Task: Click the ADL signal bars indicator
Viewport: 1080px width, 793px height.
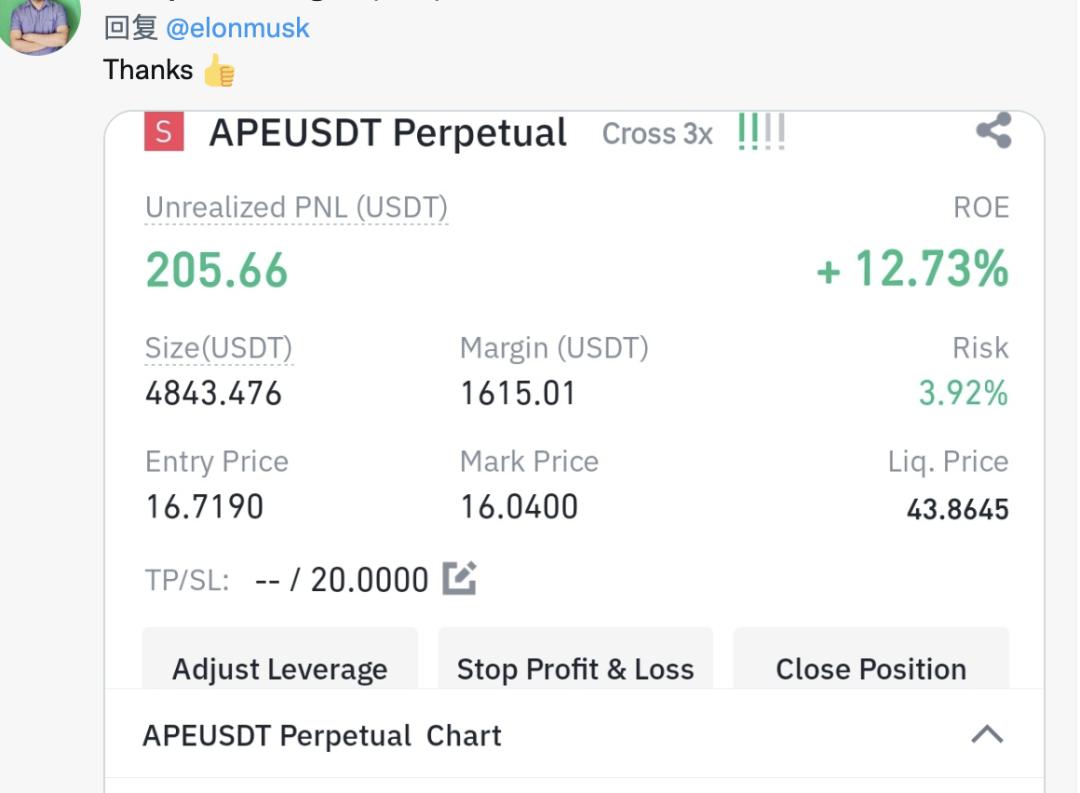Action: (761, 132)
